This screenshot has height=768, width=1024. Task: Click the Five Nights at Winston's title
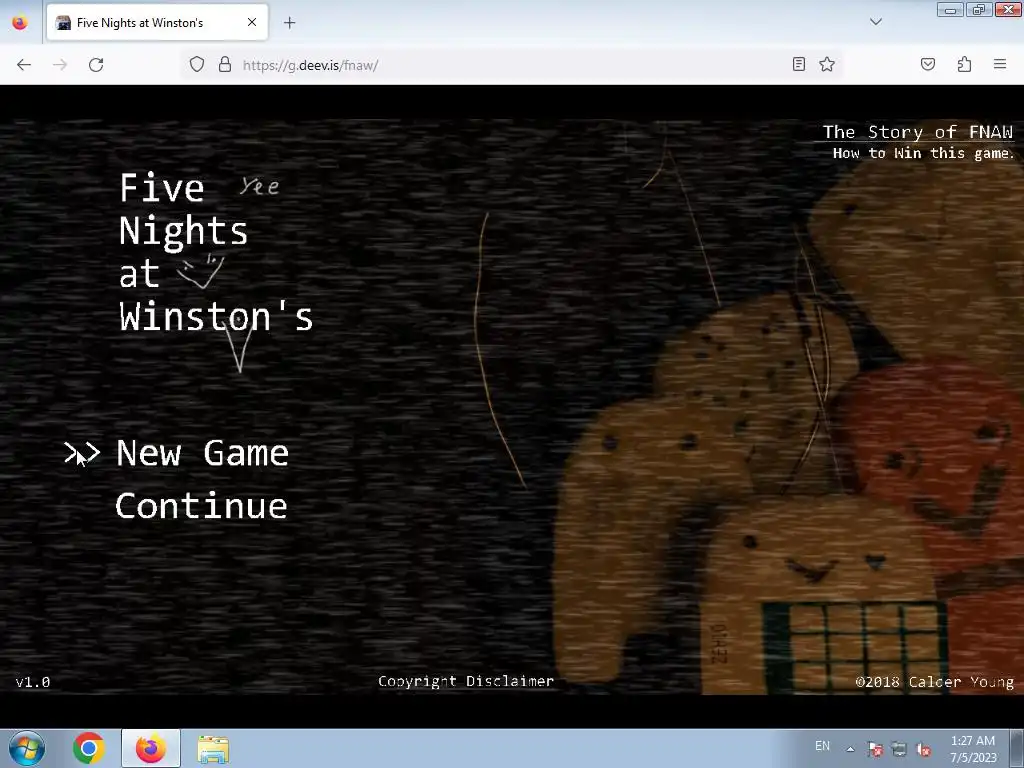coord(216,252)
